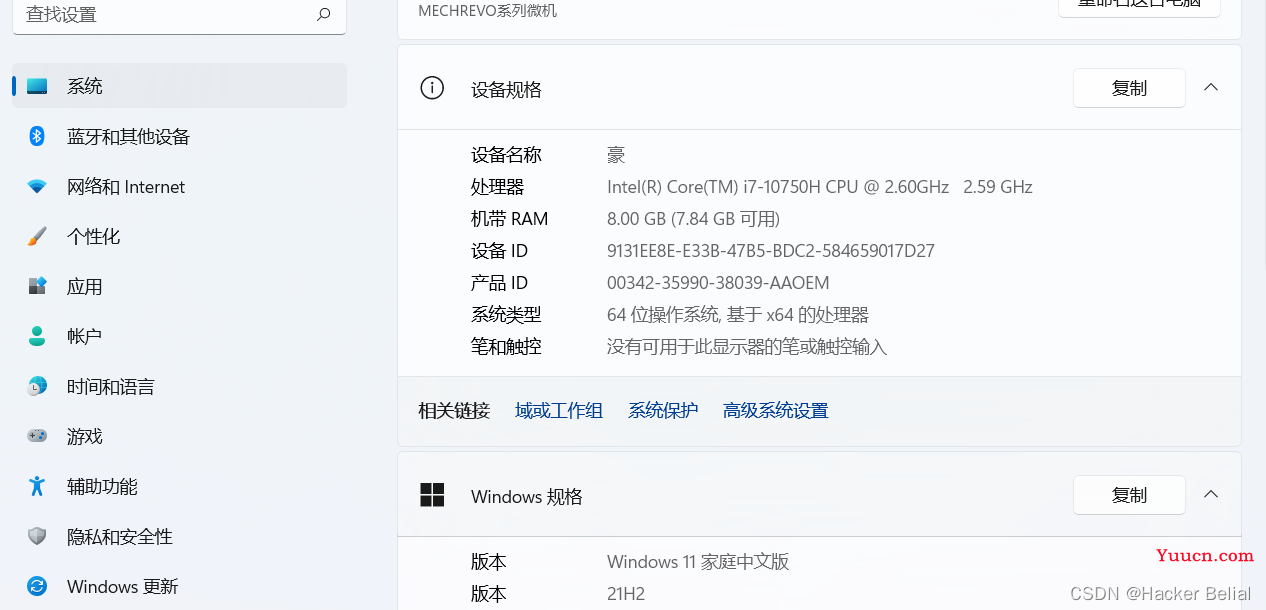Screen dimensions: 1266x610
Task: Click the 笔和触控 label
Action: pos(506,347)
